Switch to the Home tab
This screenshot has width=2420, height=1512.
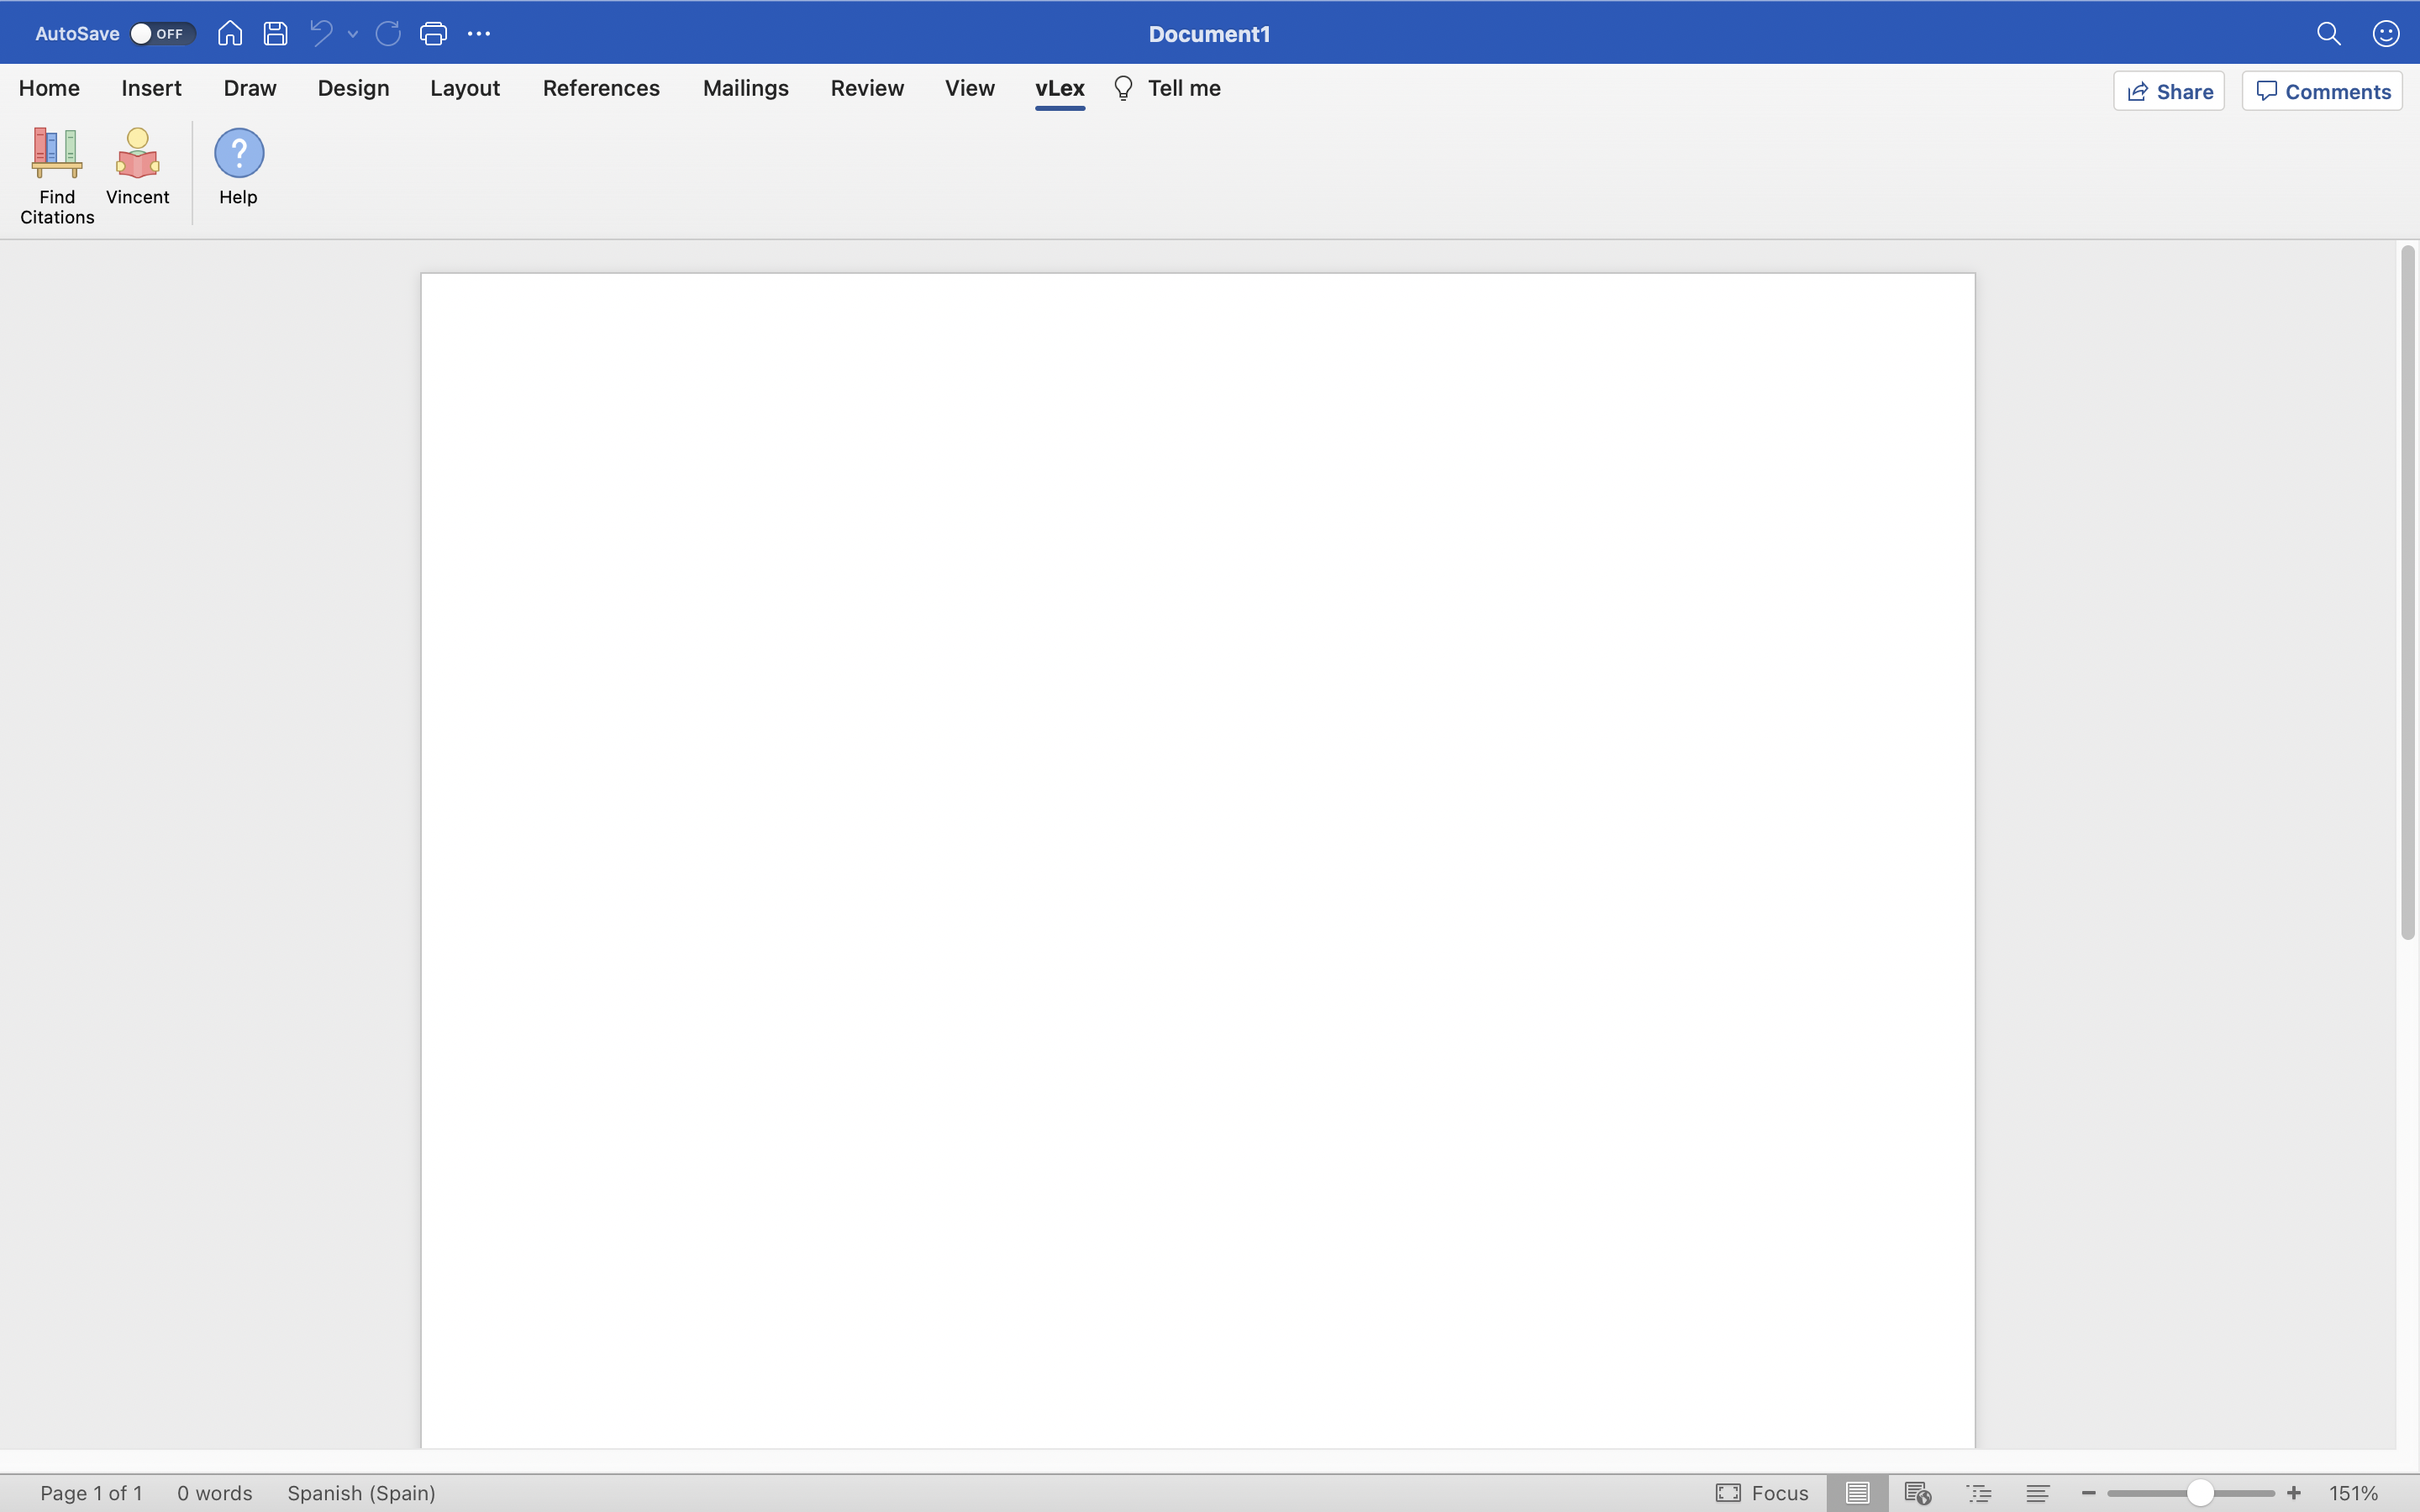[x=49, y=88]
